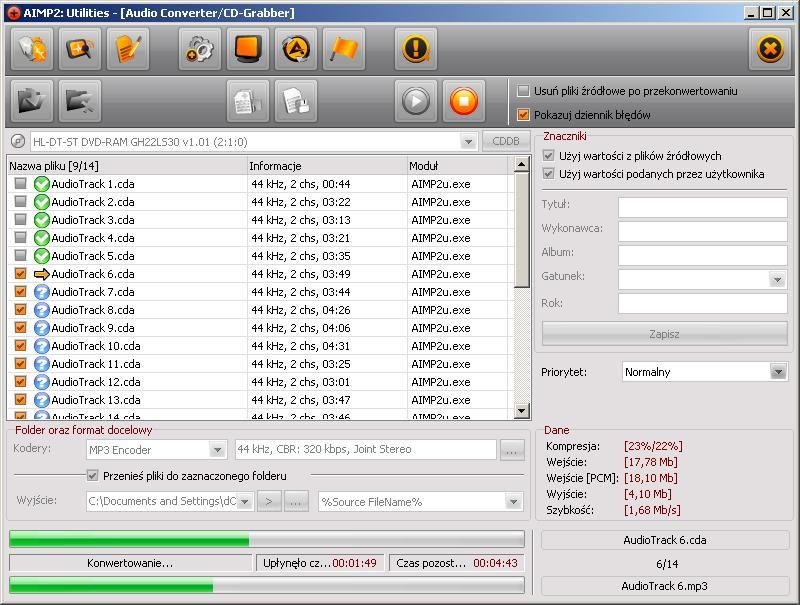Click the green checkmark on AudioTrack 5.cda
This screenshot has width=800, height=605.
[41, 256]
